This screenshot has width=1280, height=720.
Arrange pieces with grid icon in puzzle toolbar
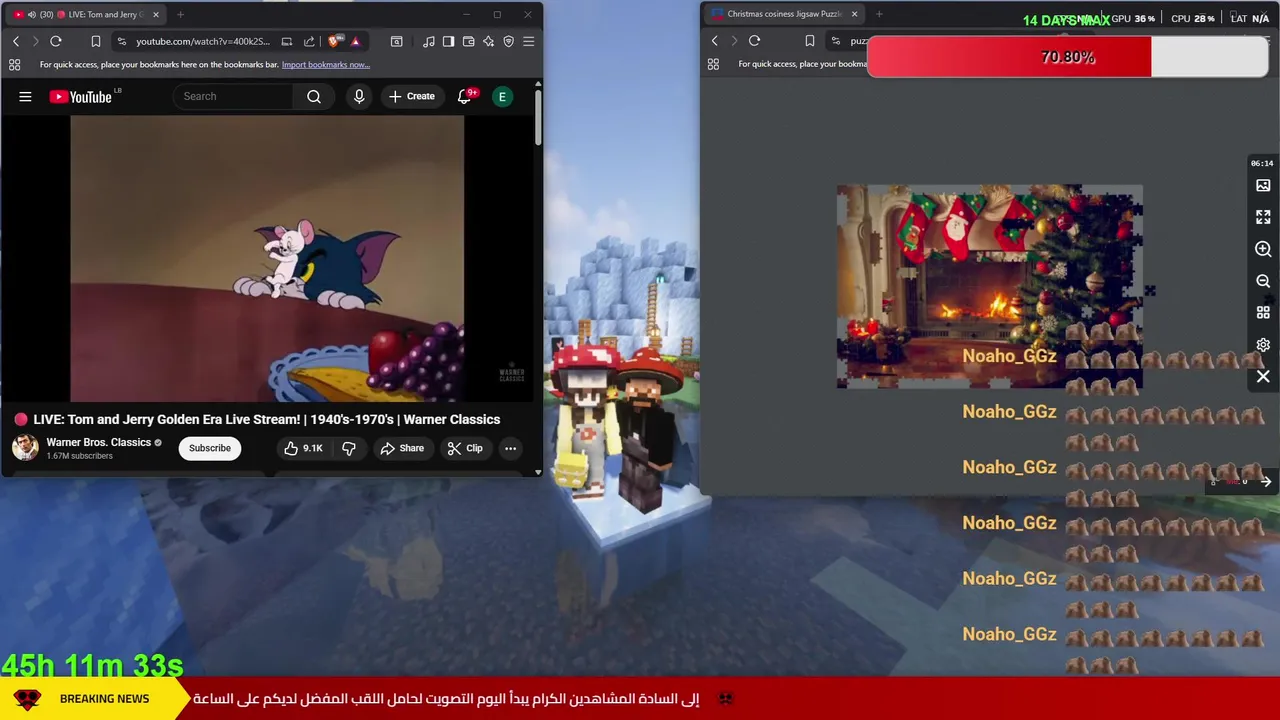coord(1263,313)
